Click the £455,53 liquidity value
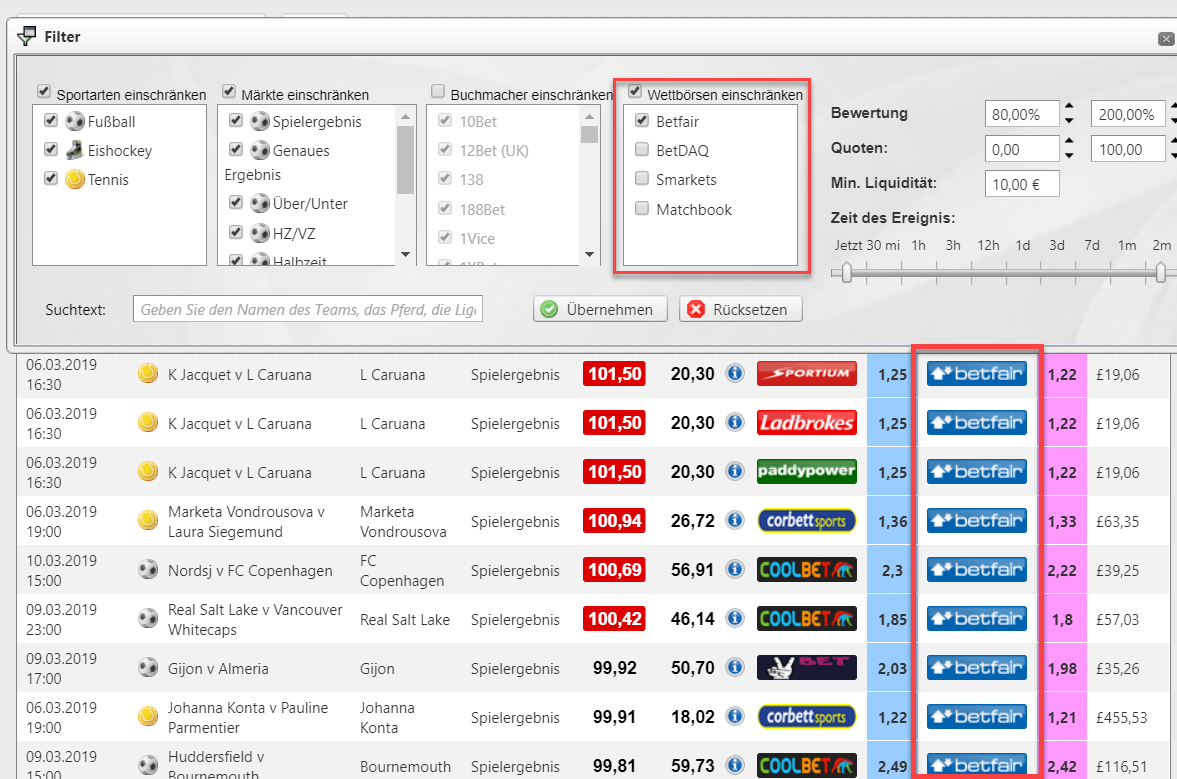Screen dimensions: 1177x779 click(x=1121, y=717)
